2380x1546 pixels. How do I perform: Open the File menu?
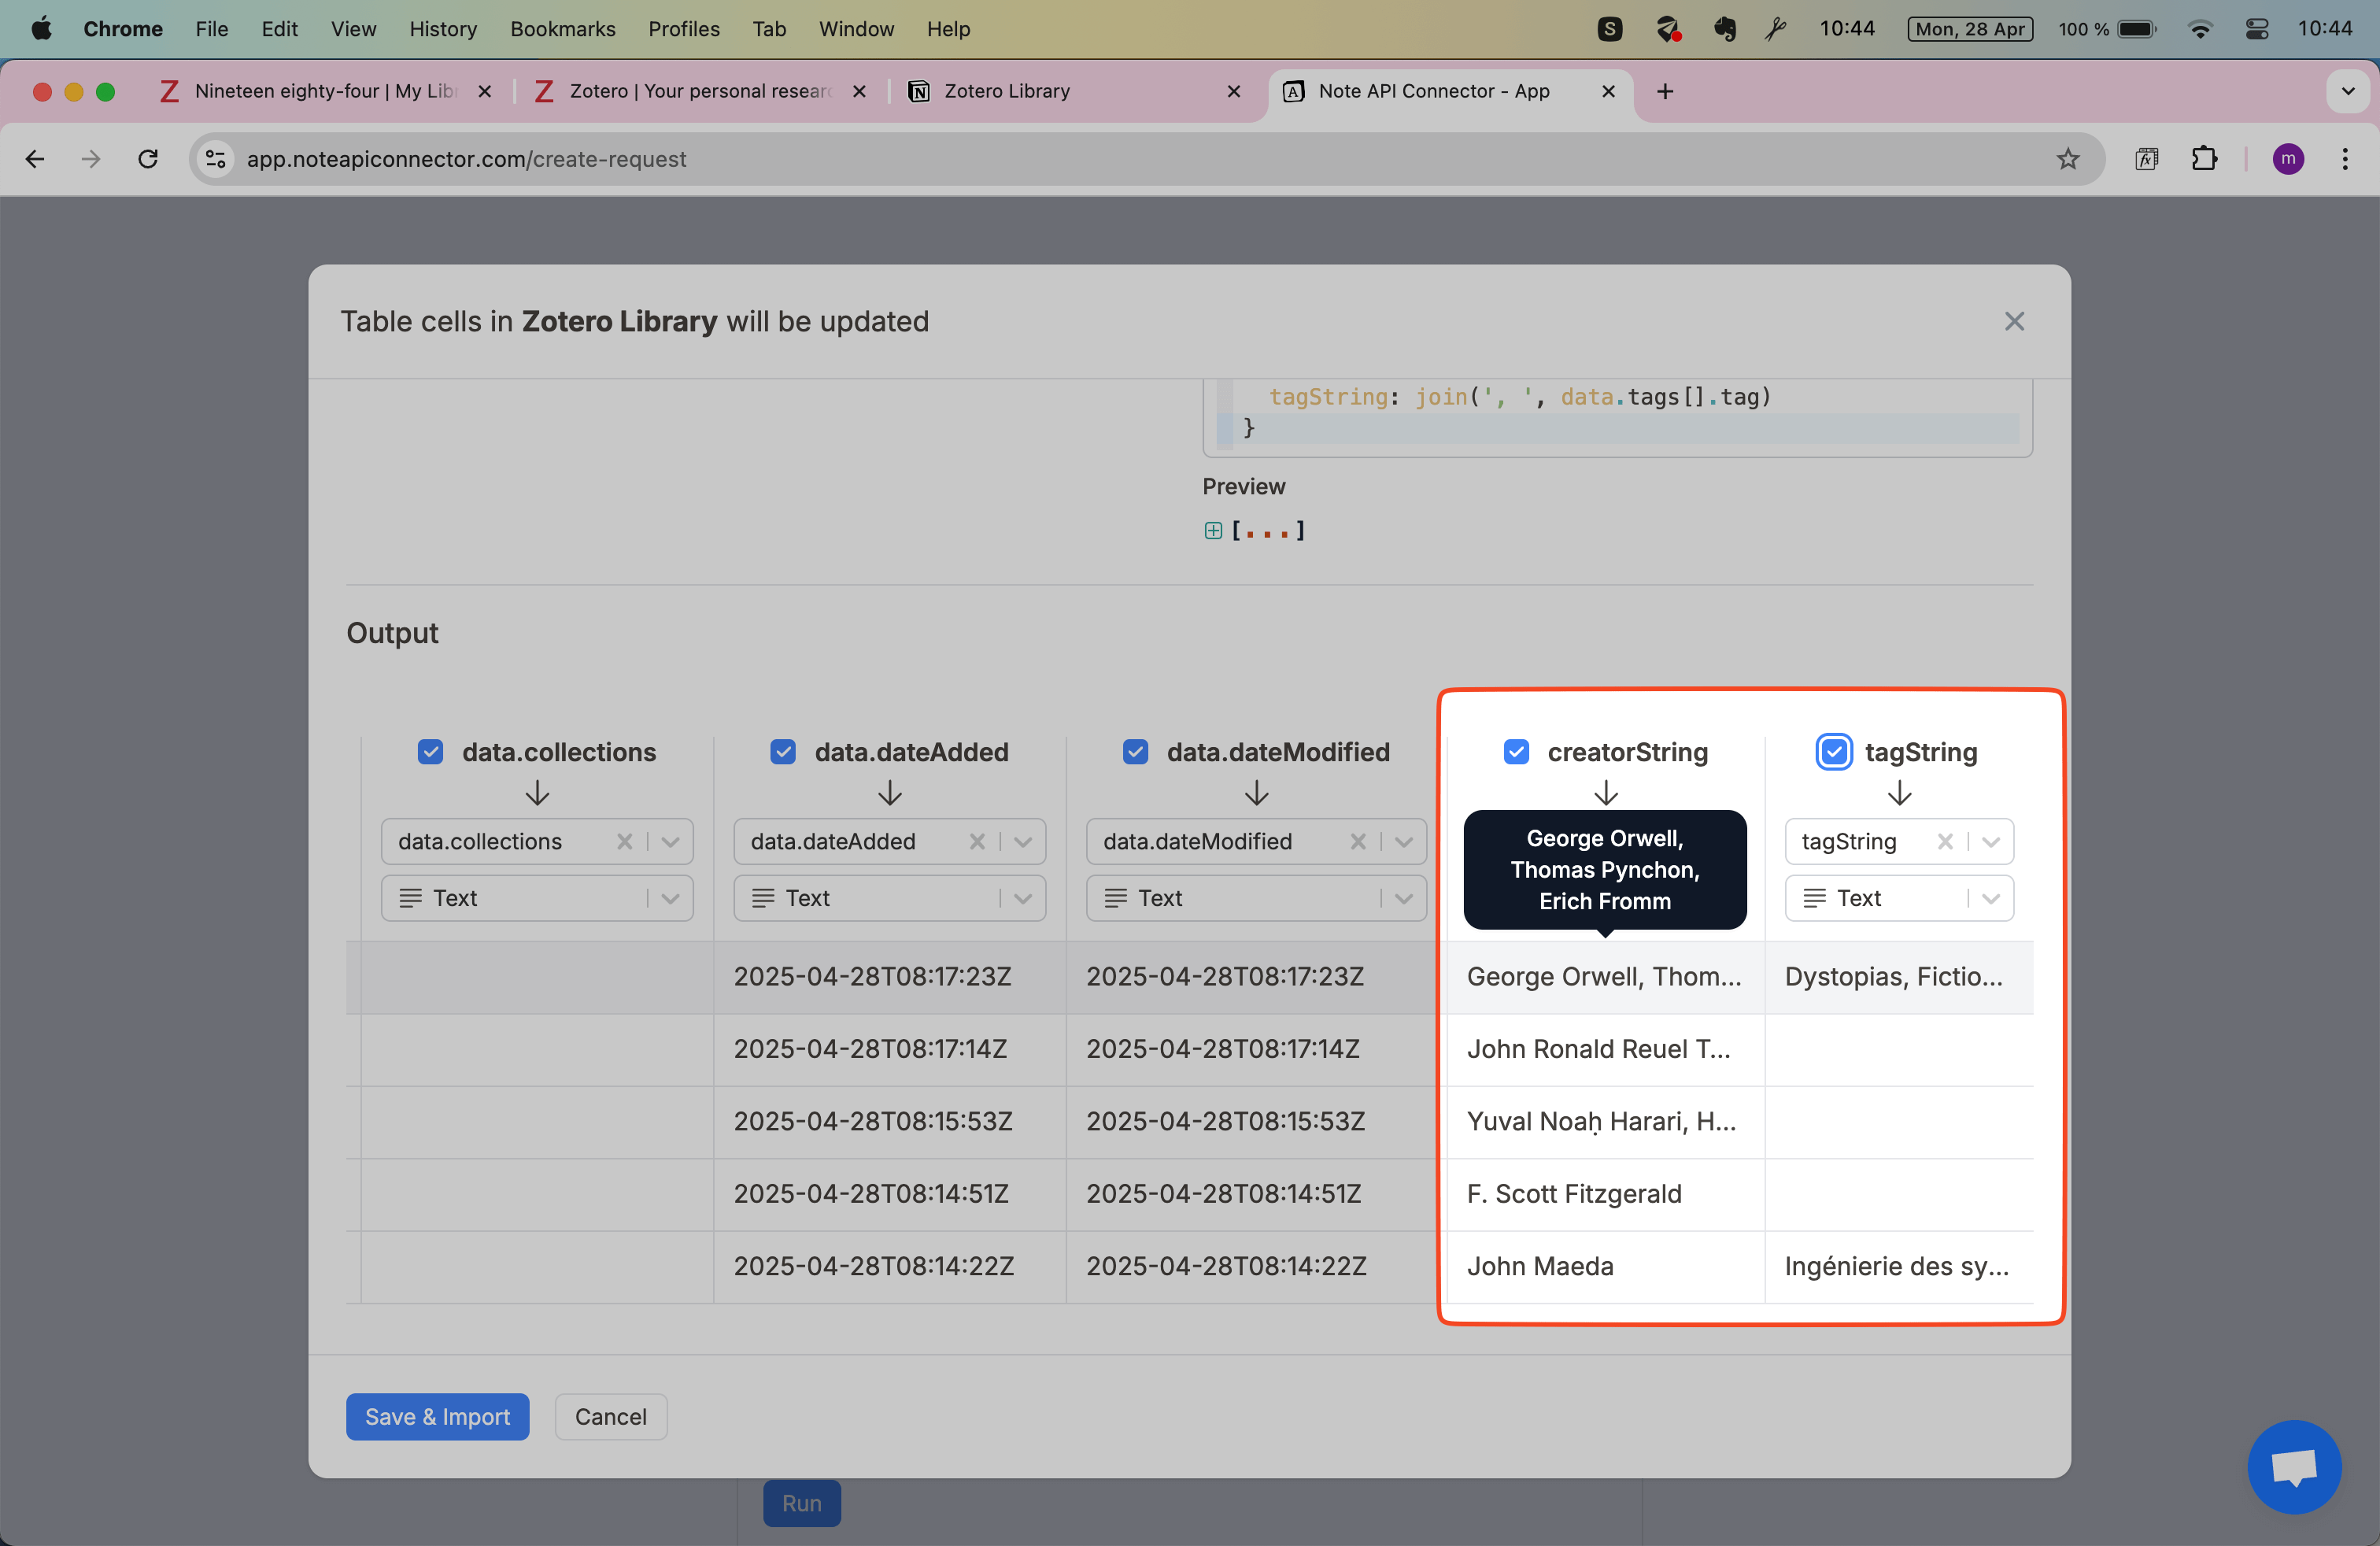coord(211,29)
